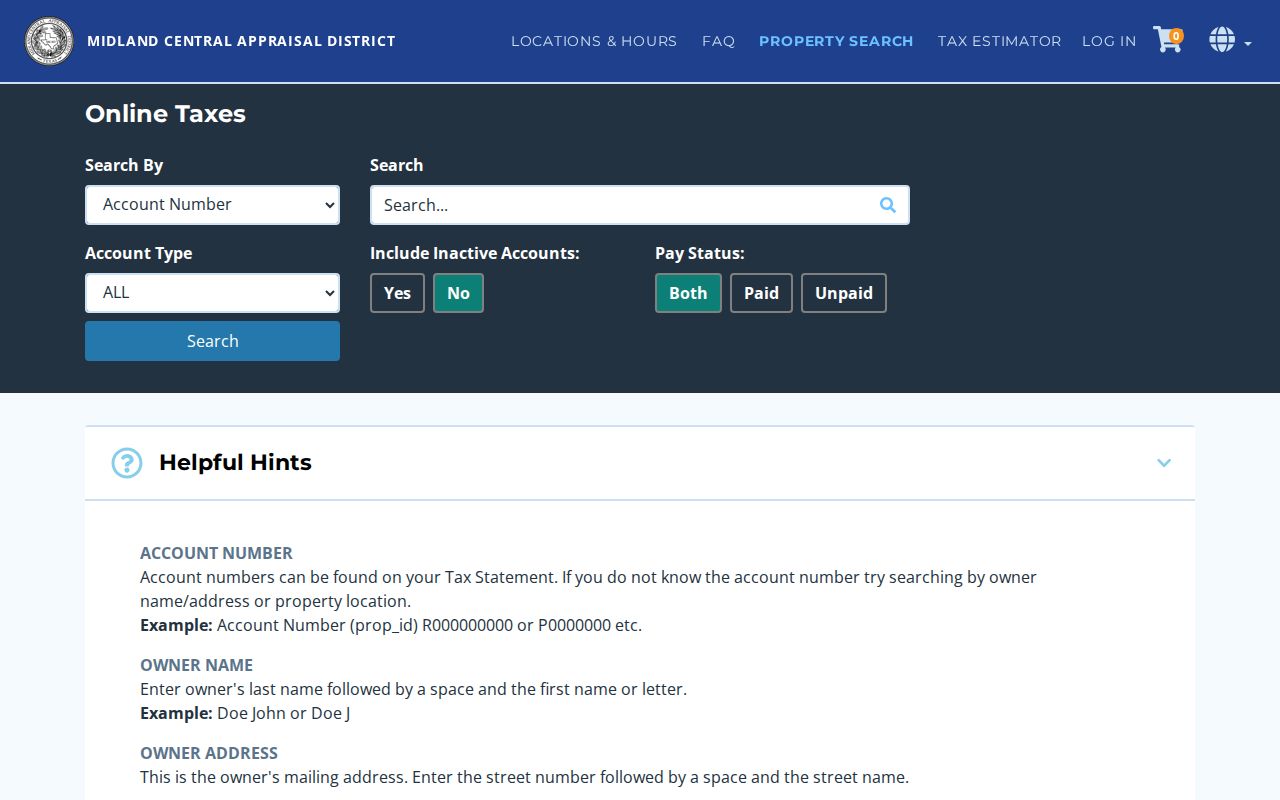Screen dimensions: 1280x800
Task: Set Include Inactive Accounts to No
Action: coord(458,293)
